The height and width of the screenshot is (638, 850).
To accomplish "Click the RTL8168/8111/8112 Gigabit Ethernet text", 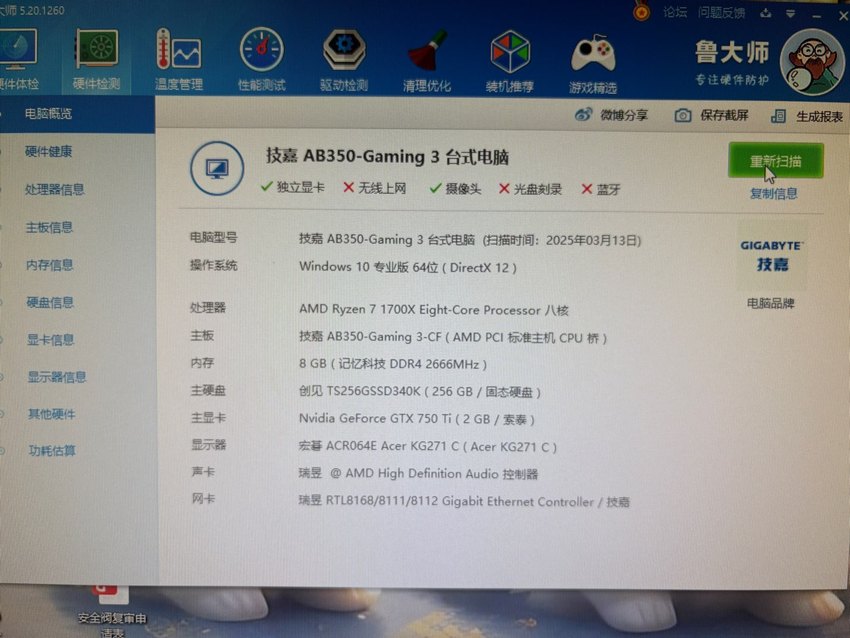I will 465,501.
